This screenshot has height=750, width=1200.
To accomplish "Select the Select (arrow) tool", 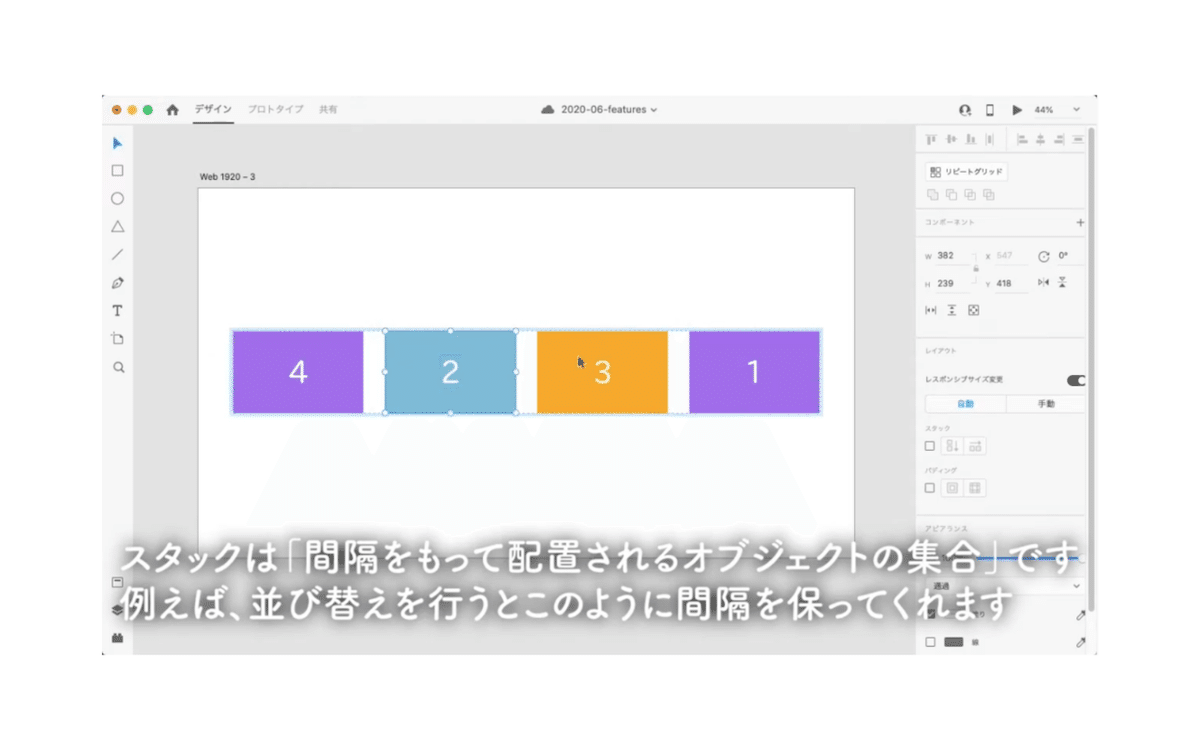I will [117, 143].
